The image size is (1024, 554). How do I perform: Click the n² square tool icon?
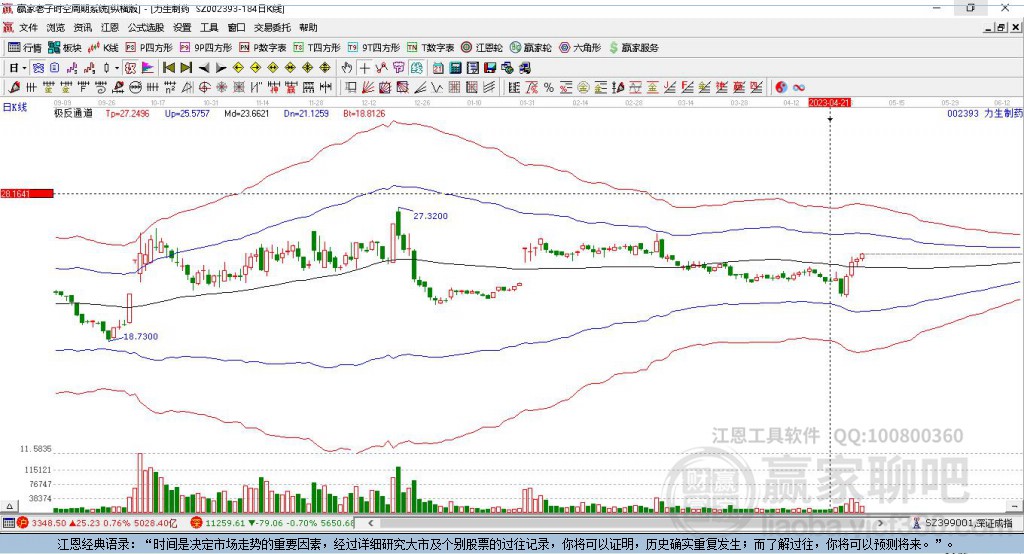[170, 88]
